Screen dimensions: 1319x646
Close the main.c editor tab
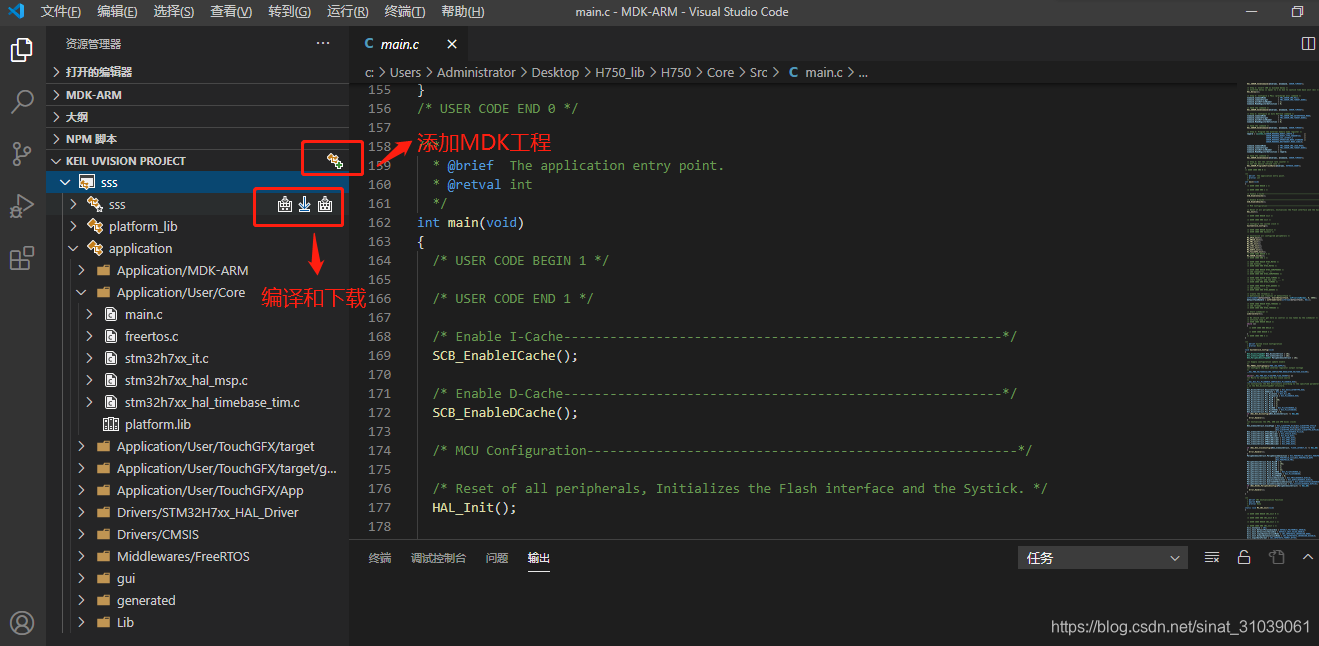pyautogui.click(x=452, y=44)
